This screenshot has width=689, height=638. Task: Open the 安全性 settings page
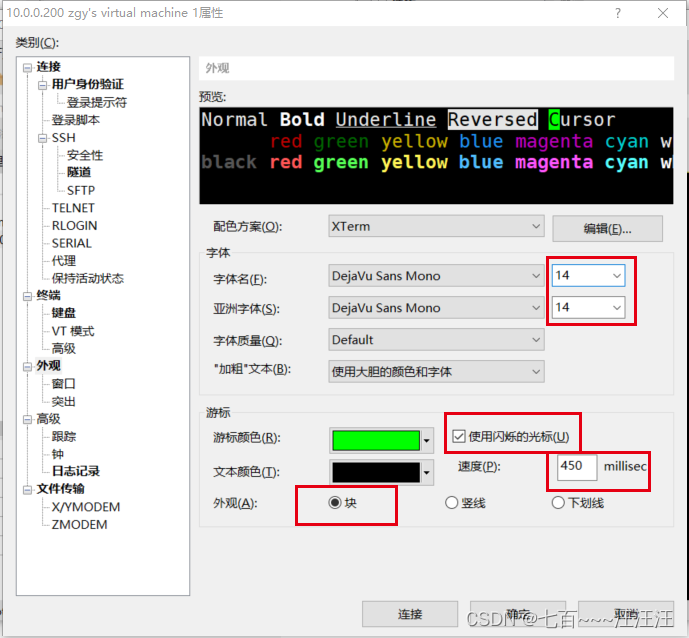point(85,155)
